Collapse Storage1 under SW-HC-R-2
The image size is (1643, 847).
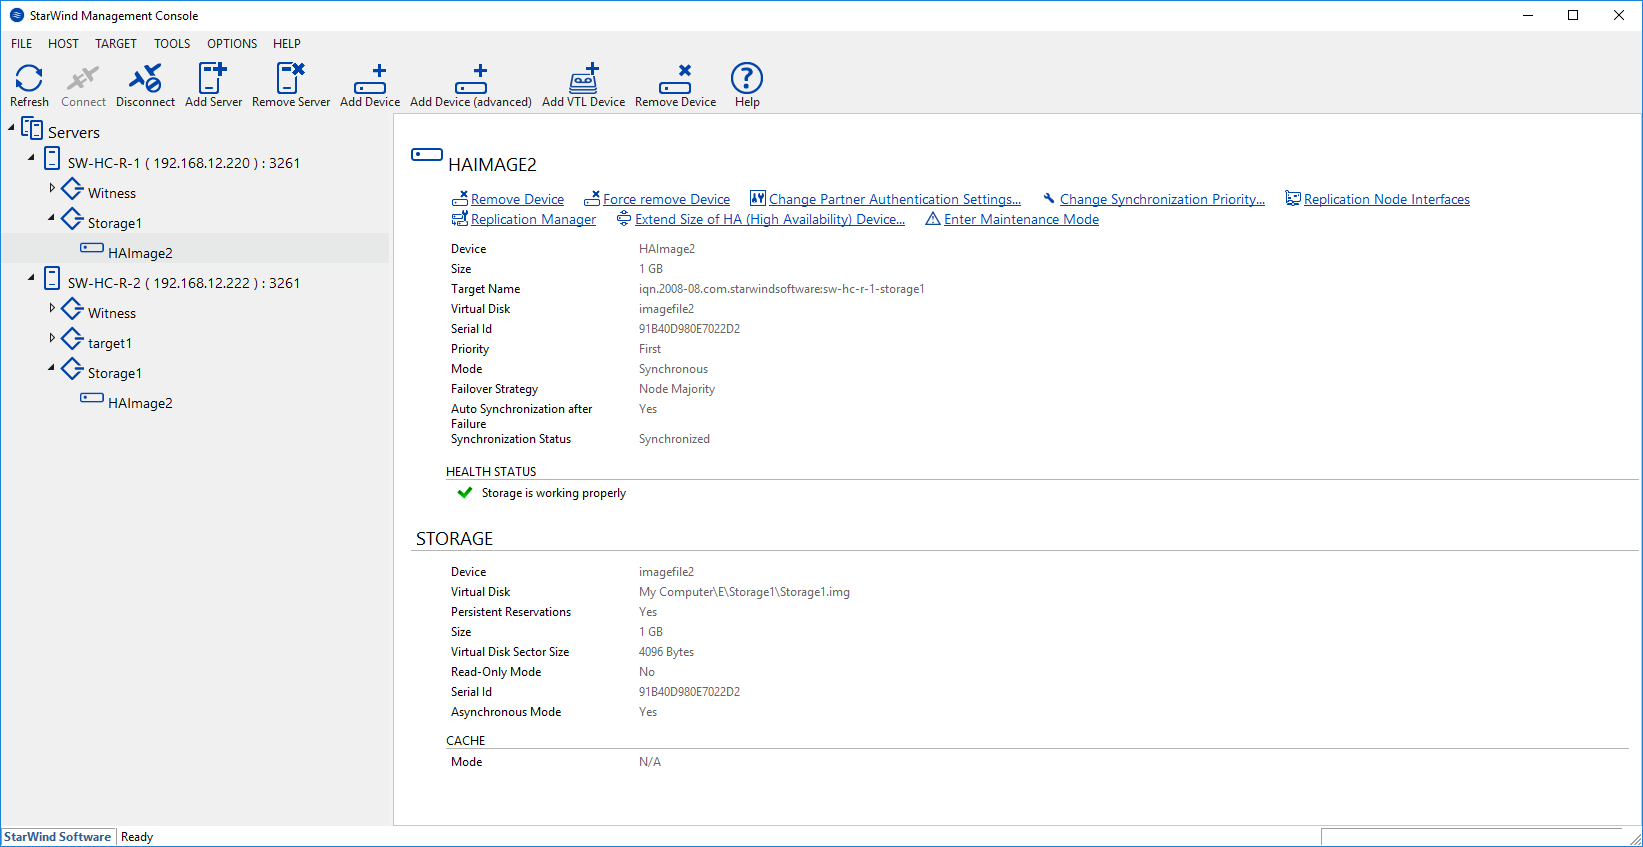(52, 368)
